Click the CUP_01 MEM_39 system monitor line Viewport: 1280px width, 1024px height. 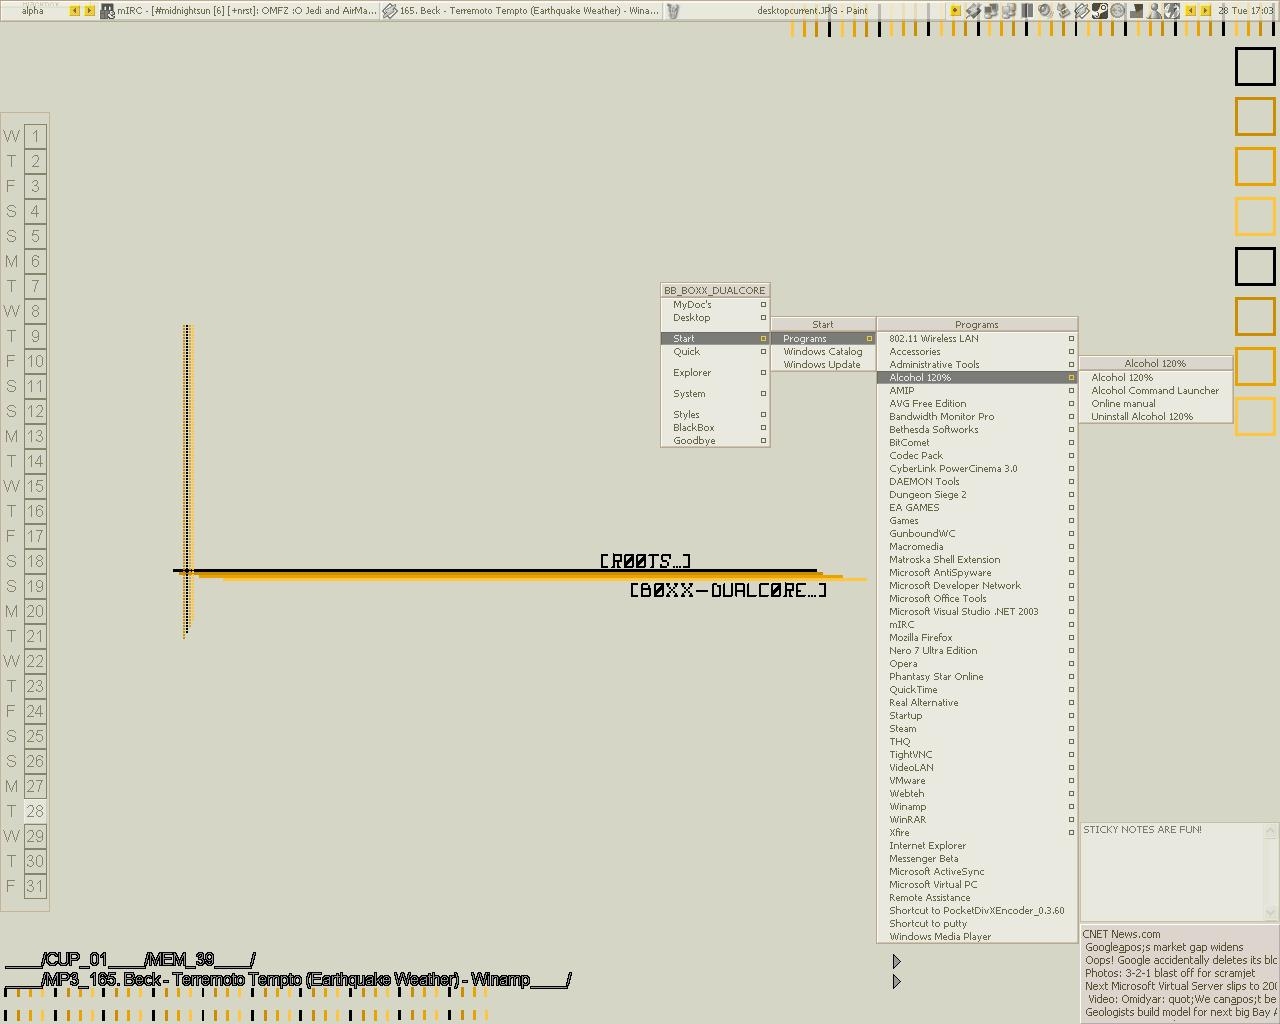click(130, 960)
